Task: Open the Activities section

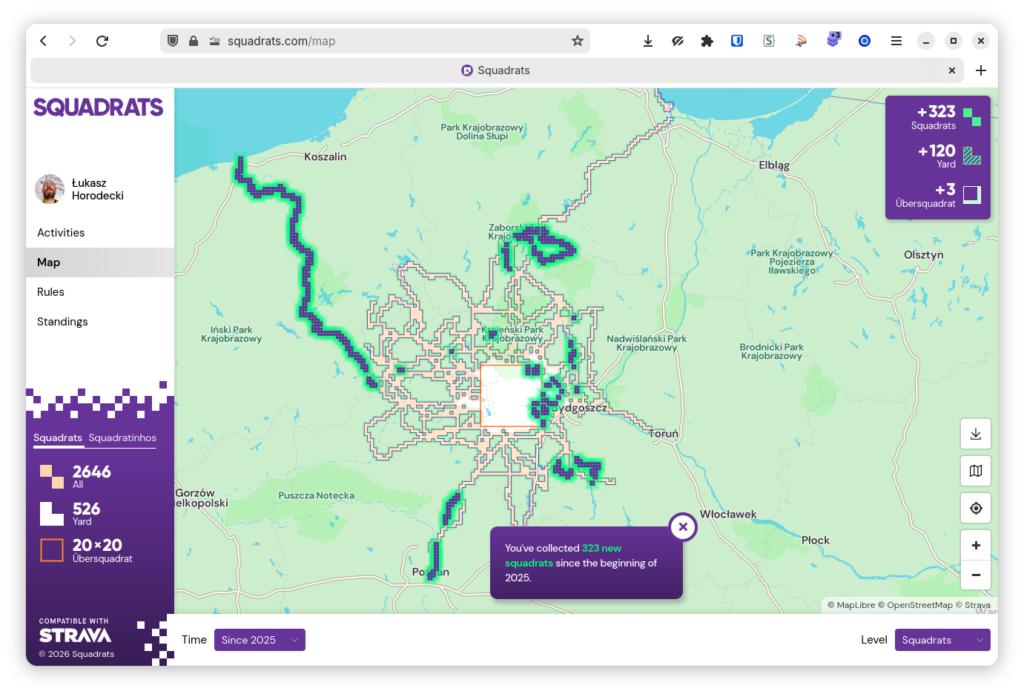Action: click(61, 232)
